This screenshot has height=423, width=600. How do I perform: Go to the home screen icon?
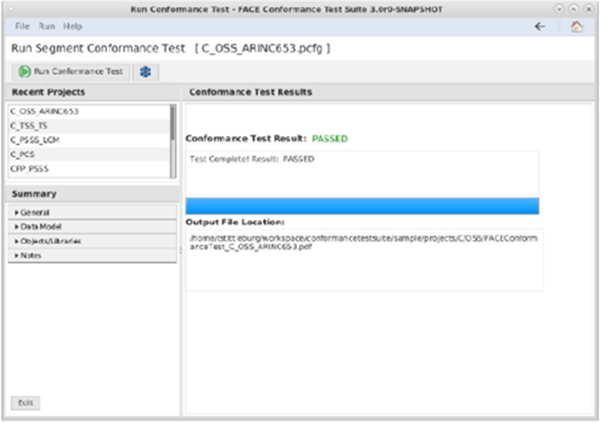pos(576,26)
